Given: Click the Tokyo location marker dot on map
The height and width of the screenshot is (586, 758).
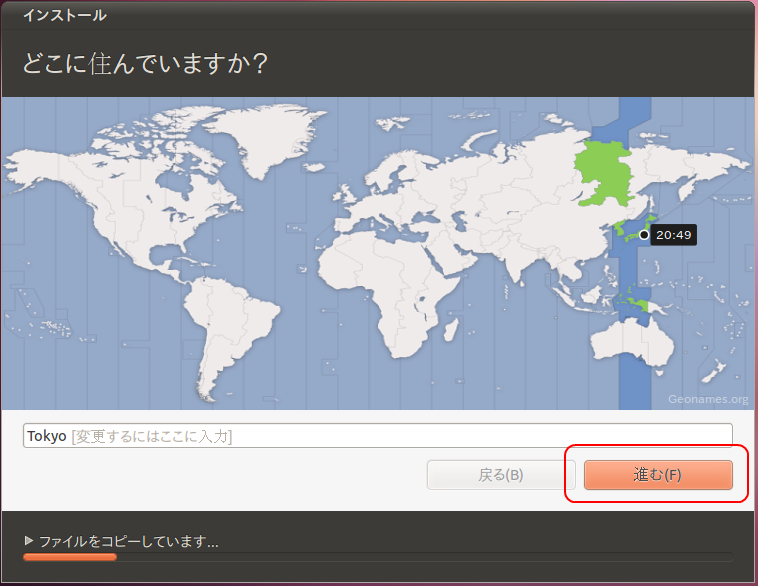Looking at the screenshot, I should click(644, 235).
